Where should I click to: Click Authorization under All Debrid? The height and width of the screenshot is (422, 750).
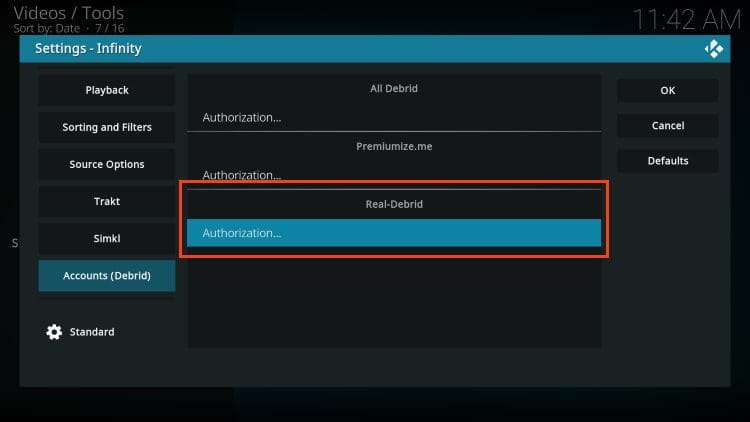394,117
